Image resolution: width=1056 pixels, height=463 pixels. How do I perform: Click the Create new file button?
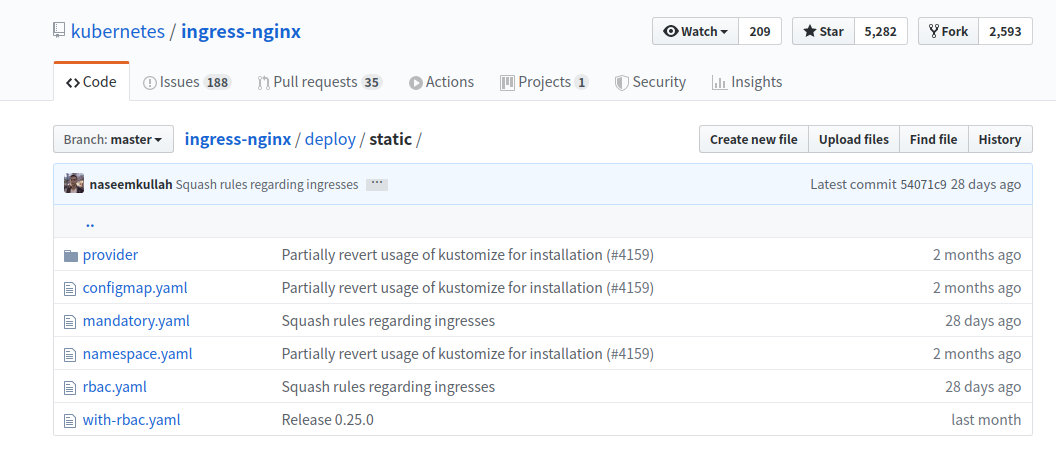click(x=754, y=140)
